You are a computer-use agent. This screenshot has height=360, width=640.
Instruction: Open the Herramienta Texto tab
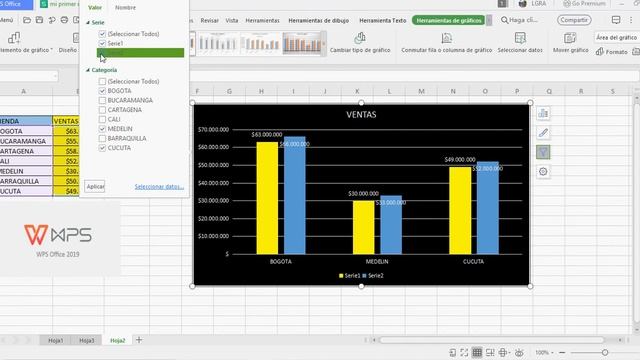tap(382, 20)
